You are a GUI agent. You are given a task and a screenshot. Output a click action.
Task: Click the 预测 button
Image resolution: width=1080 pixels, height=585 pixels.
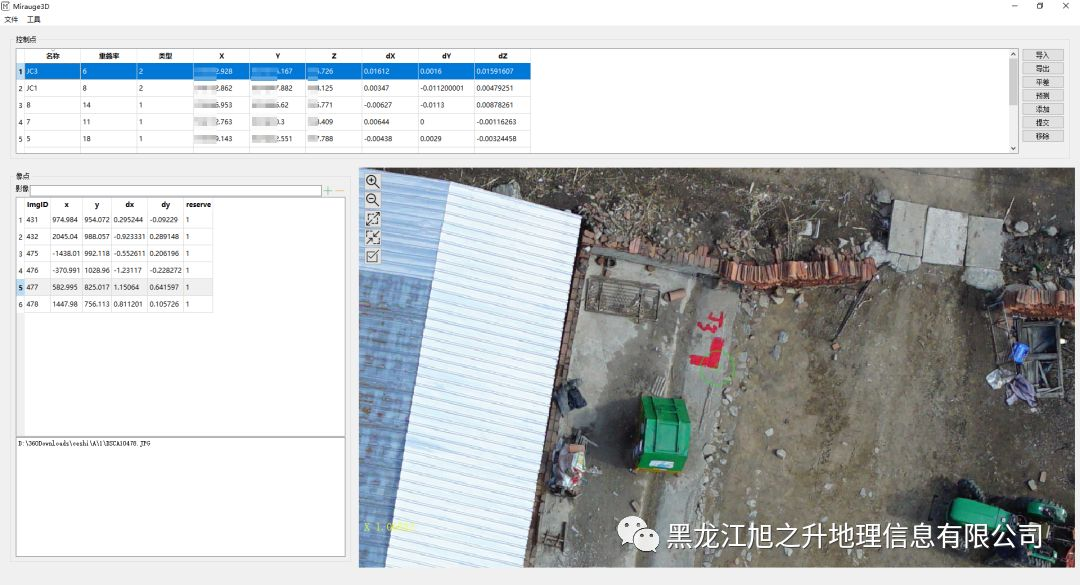pyautogui.click(x=1042, y=95)
